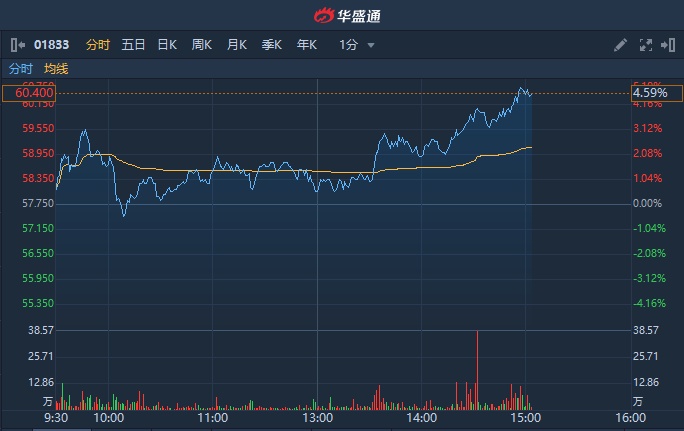Click the 60.400 current price label
The height and width of the screenshot is (431, 684).
28,93
